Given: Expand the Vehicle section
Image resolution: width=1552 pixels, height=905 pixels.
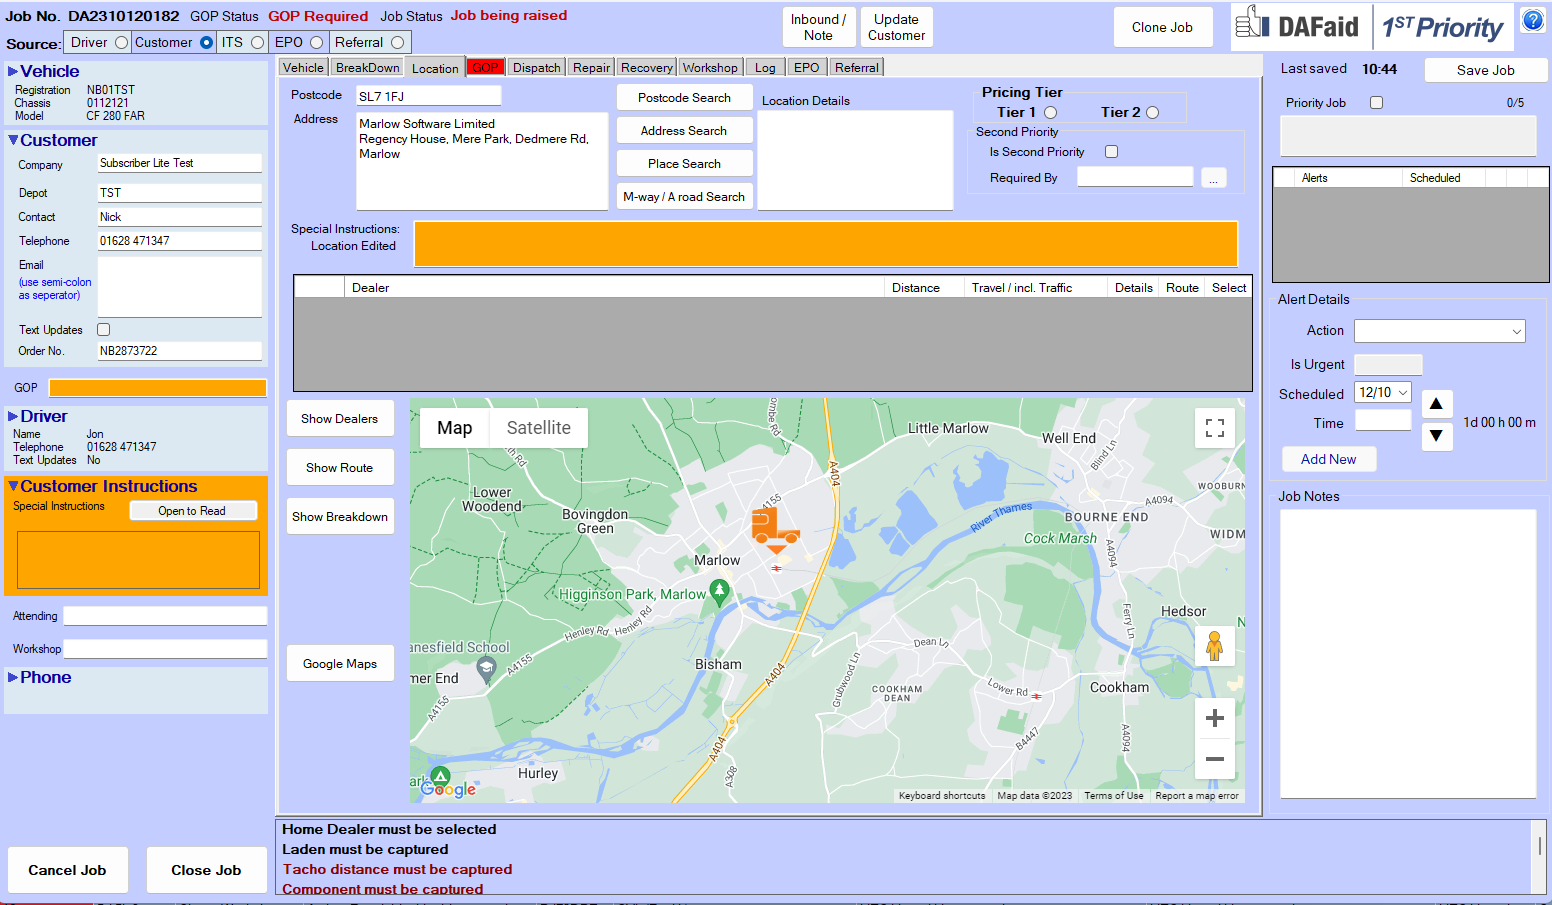Looking at the screenshot, I should (13, 72).
